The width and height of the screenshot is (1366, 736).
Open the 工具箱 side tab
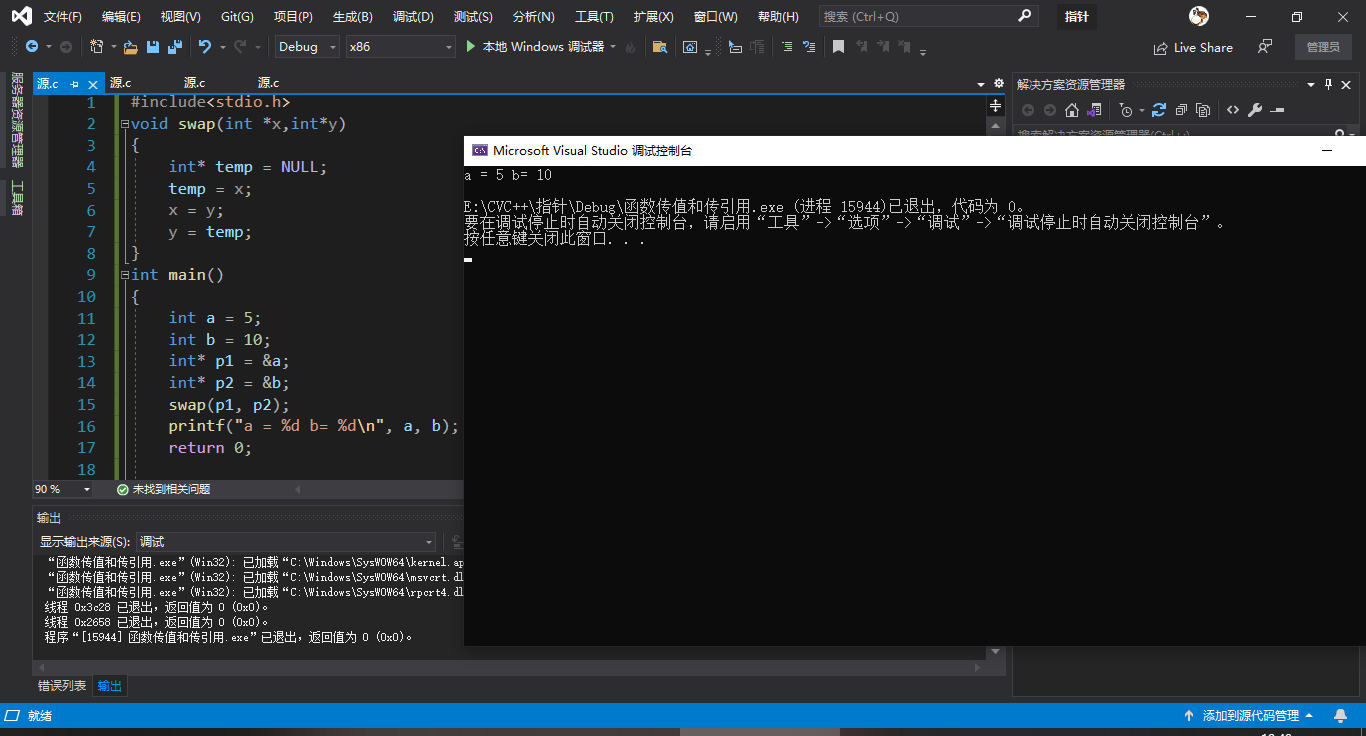[x=17, y=197]
